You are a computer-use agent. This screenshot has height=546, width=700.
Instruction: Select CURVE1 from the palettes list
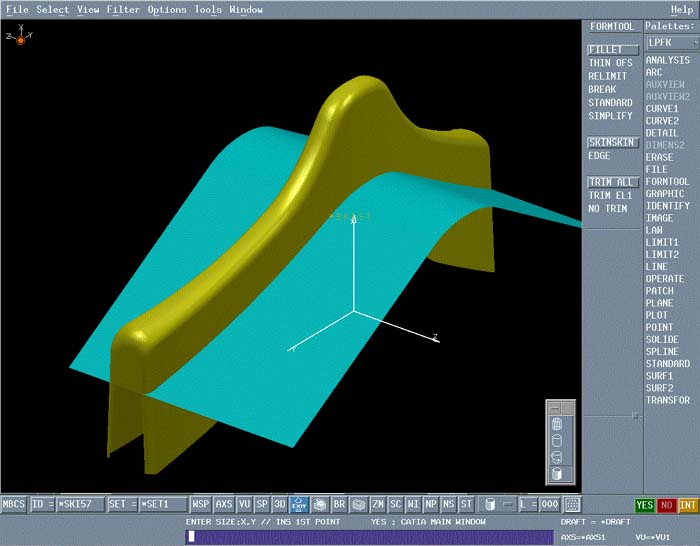(662, 109)
